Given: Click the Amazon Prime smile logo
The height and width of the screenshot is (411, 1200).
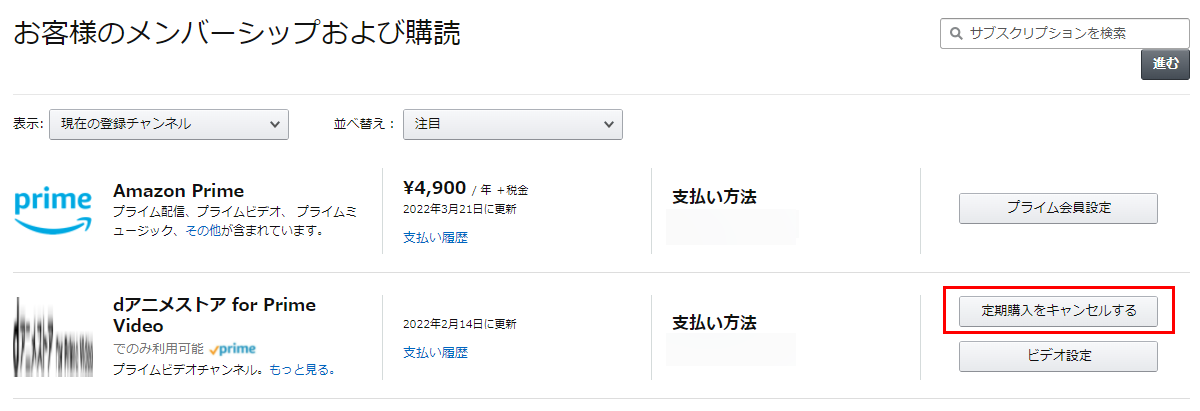Looking at the screenshot, I should [x=53, y=210].
